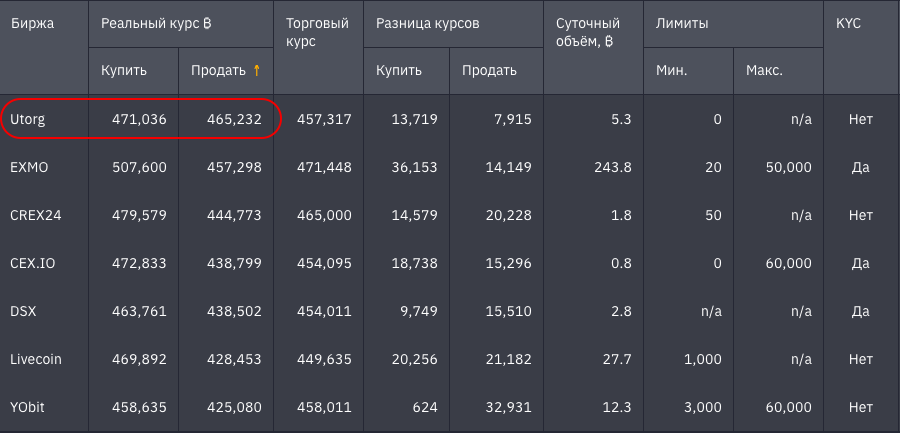Sort by the Торговый курс column
The width and height of the screenshot is (900, 433).
317,33
